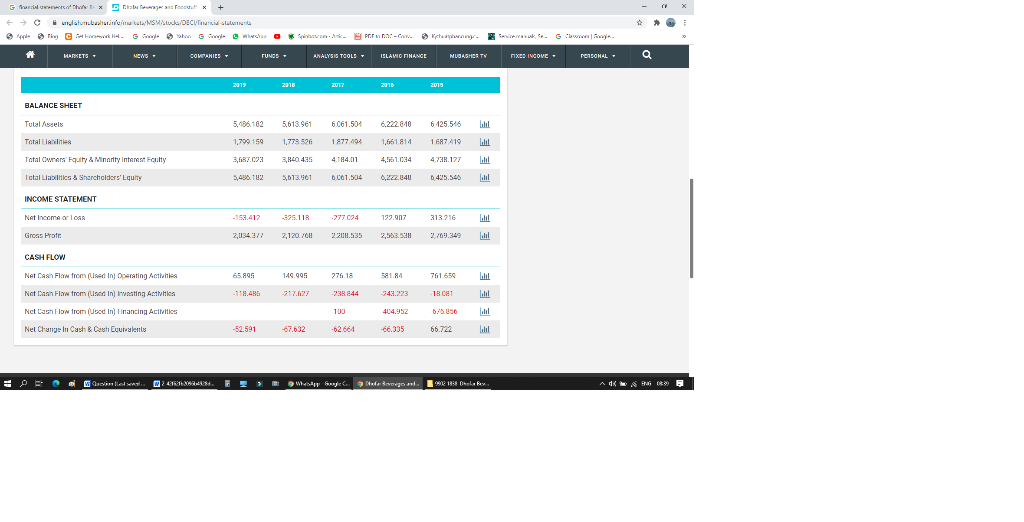Image resolution: width=1024 pixels, height=522 pixels.
Task: Open the Windows Start menu
Action: tap(7, 383)
